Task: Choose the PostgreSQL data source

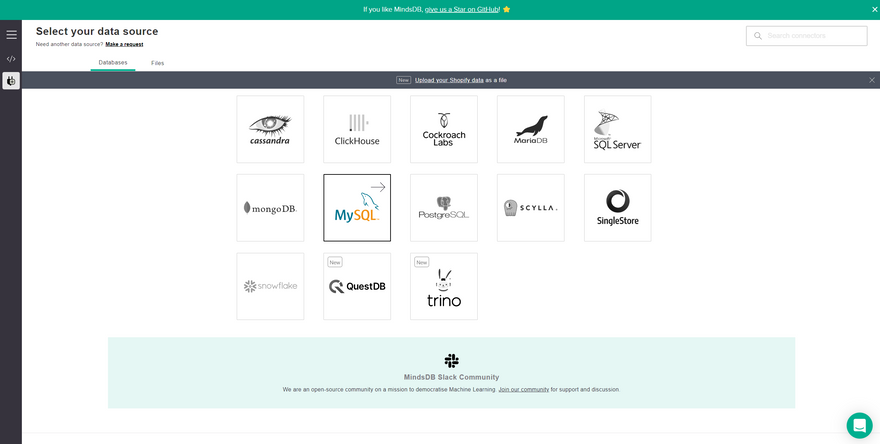Action: coord(444,208)
